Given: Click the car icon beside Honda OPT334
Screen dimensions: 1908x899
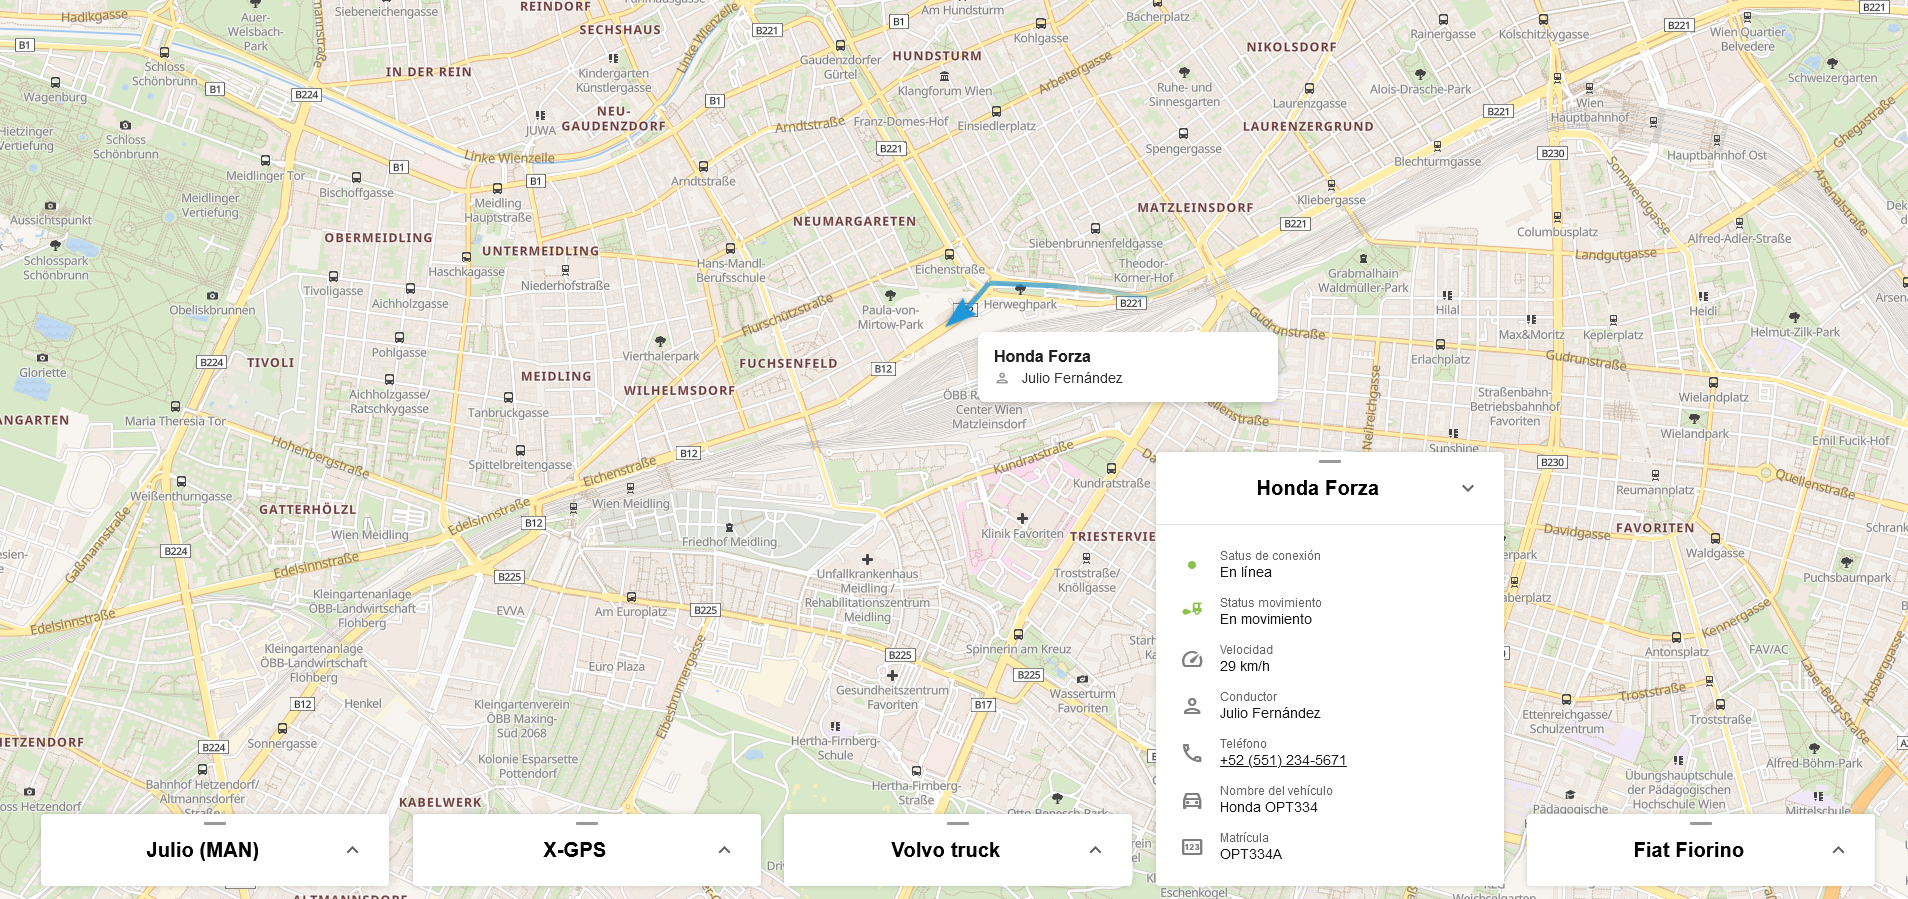Looking at the screenshot, I should pyautogui.click(x=1192, y=800).
